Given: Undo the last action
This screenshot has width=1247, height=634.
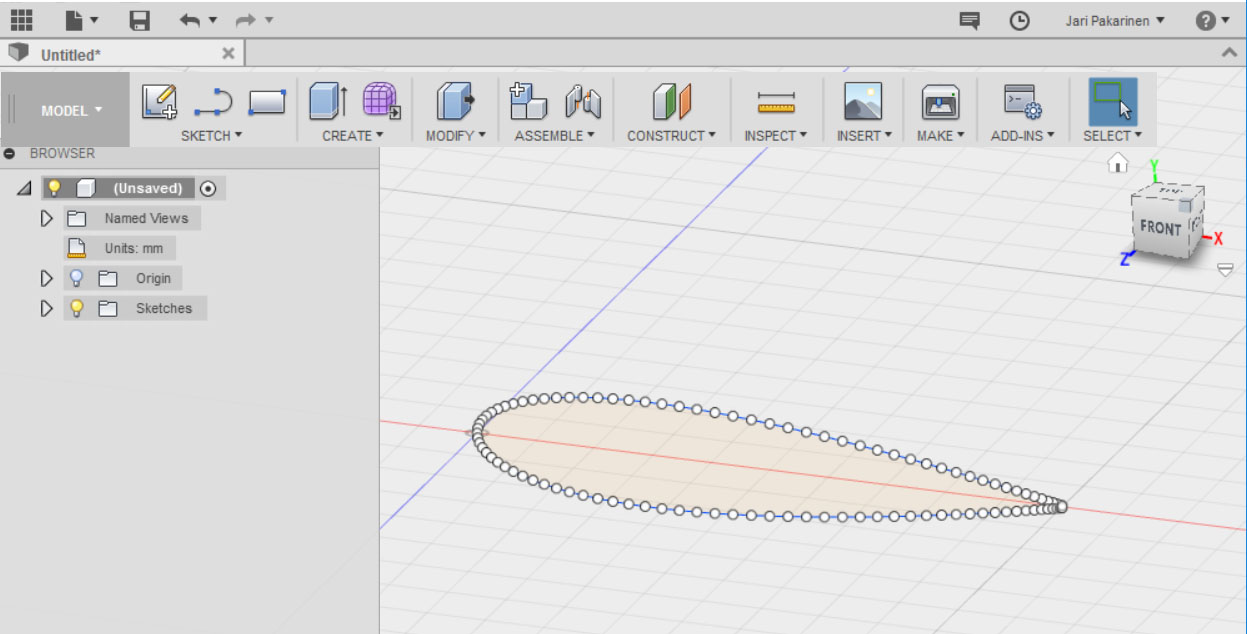Looking at the screenshot, I should coord(190,20).
